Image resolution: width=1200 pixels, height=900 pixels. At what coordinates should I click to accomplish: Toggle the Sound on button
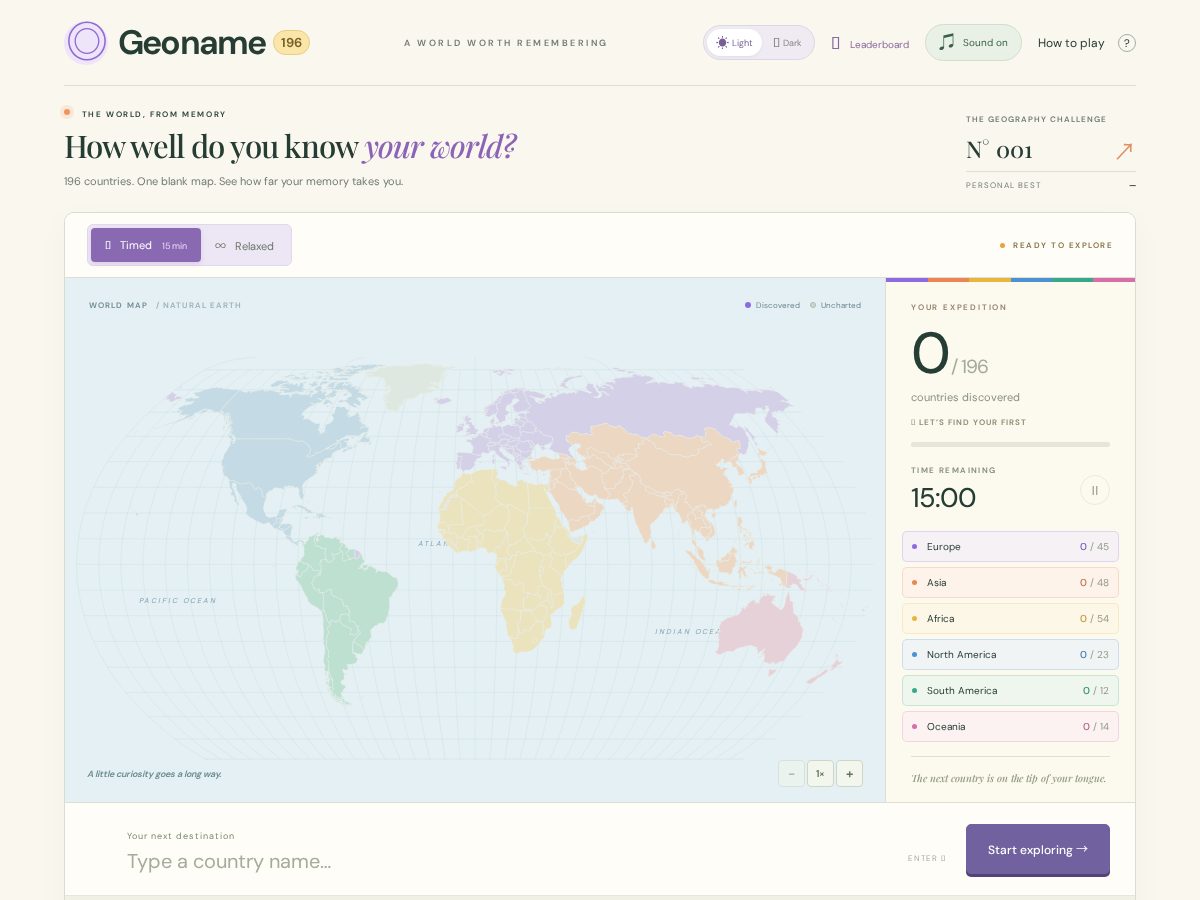coord(973,43)
